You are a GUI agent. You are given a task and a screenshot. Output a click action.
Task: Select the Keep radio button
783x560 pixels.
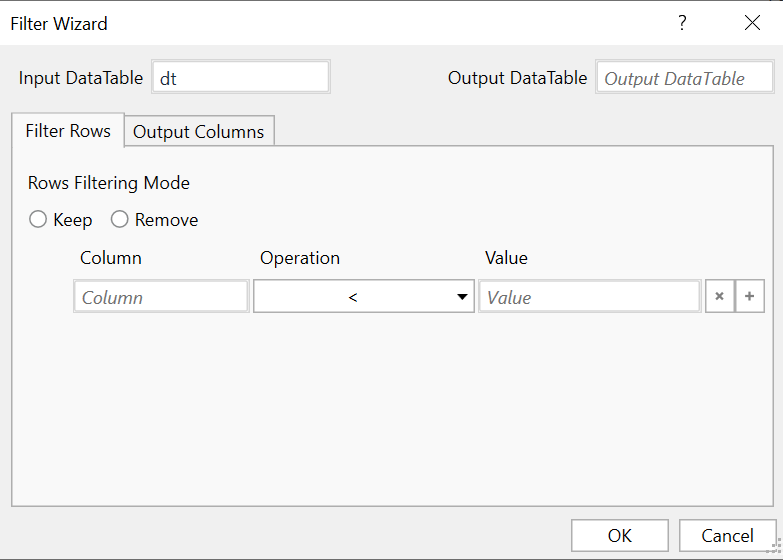(38, 220)
